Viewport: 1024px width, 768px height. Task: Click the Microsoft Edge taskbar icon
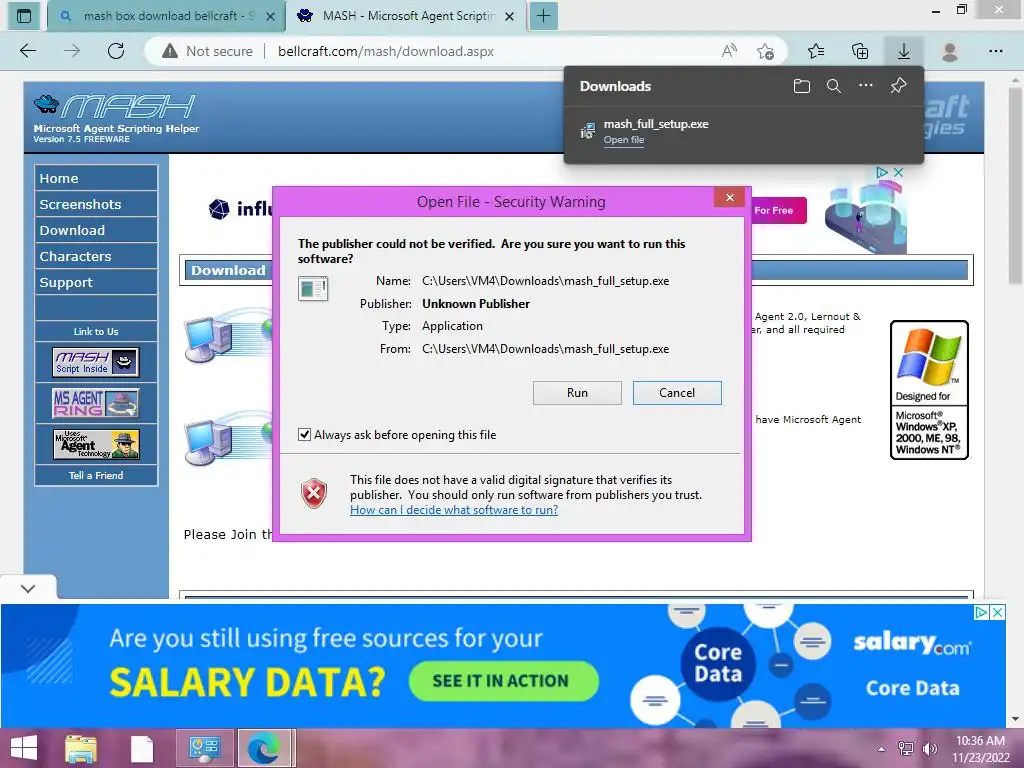pyautogui.click(x=264, y=748)
